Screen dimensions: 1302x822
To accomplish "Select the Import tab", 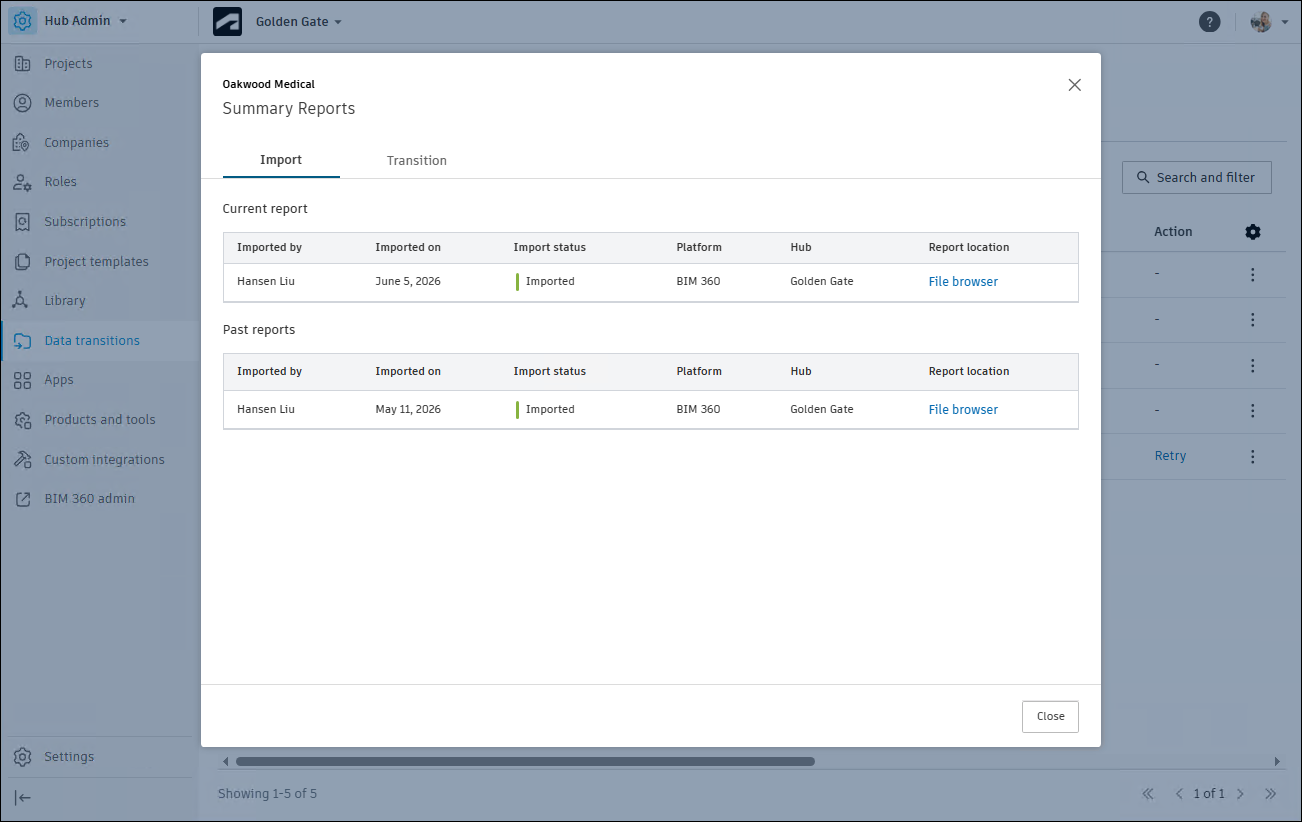I will pos(281,160).
